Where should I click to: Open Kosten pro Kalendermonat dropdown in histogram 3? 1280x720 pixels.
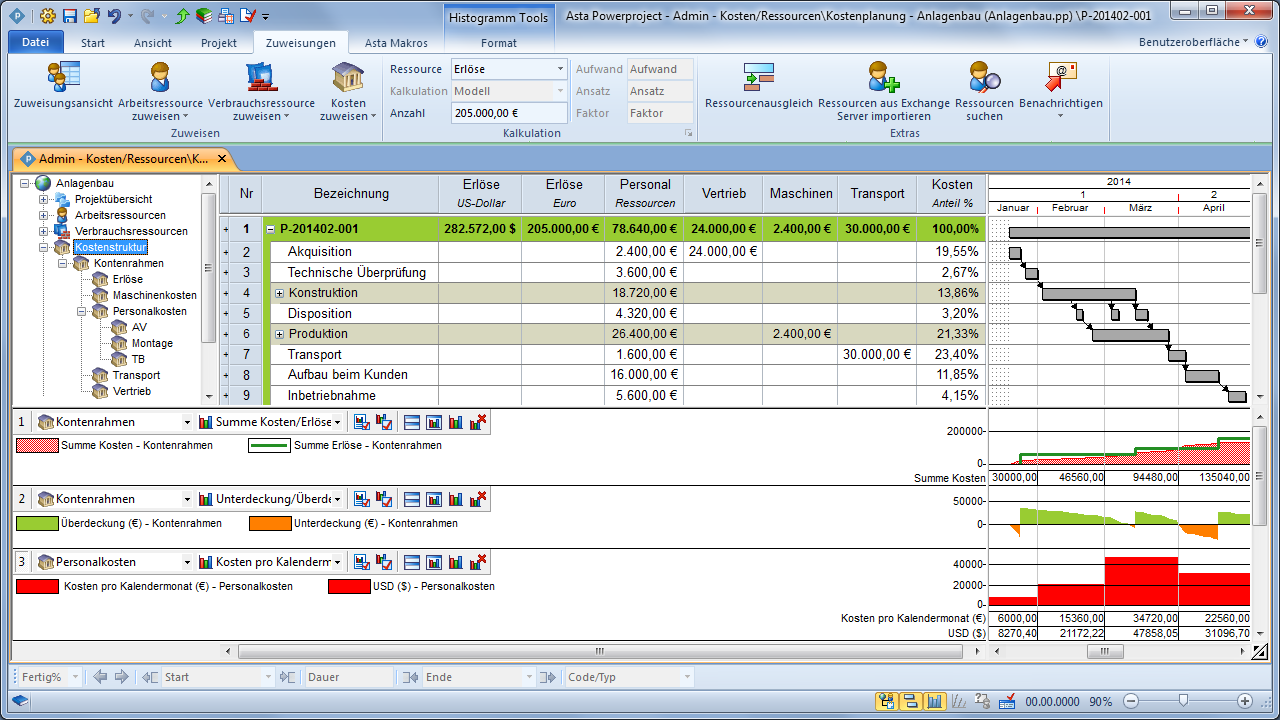337,562
